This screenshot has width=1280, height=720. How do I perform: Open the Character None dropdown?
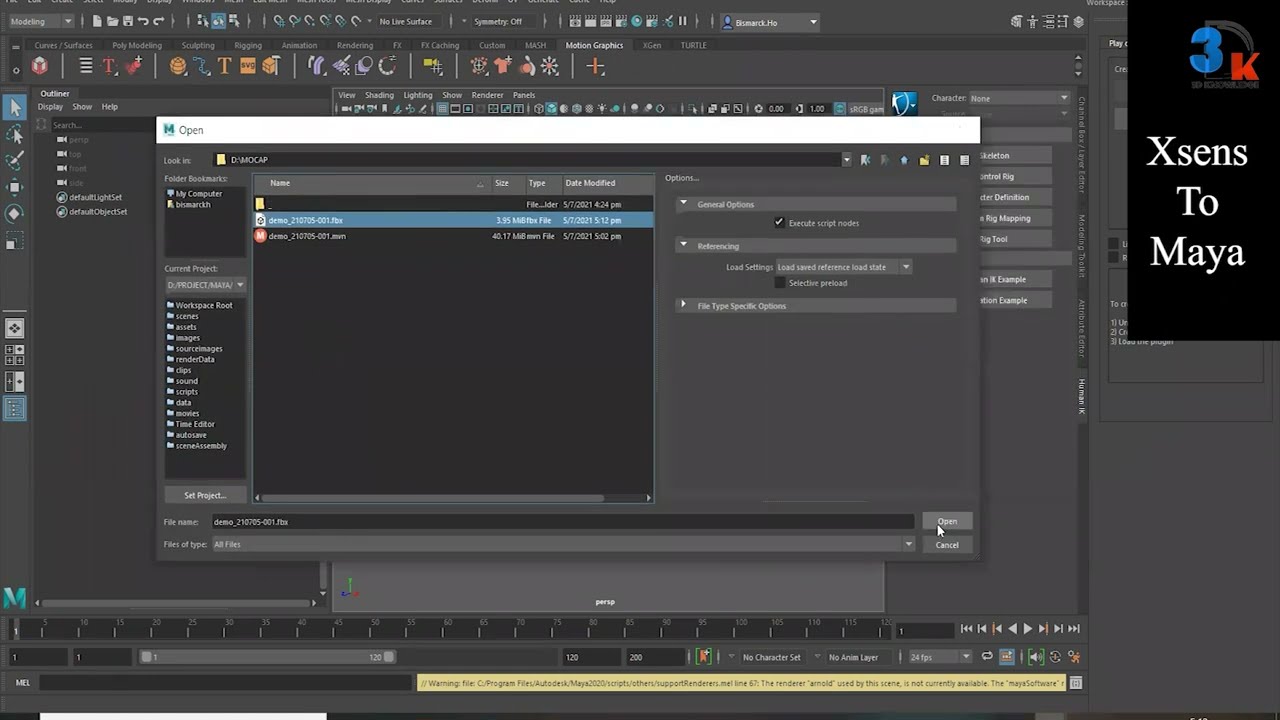tap(1019, 98)
